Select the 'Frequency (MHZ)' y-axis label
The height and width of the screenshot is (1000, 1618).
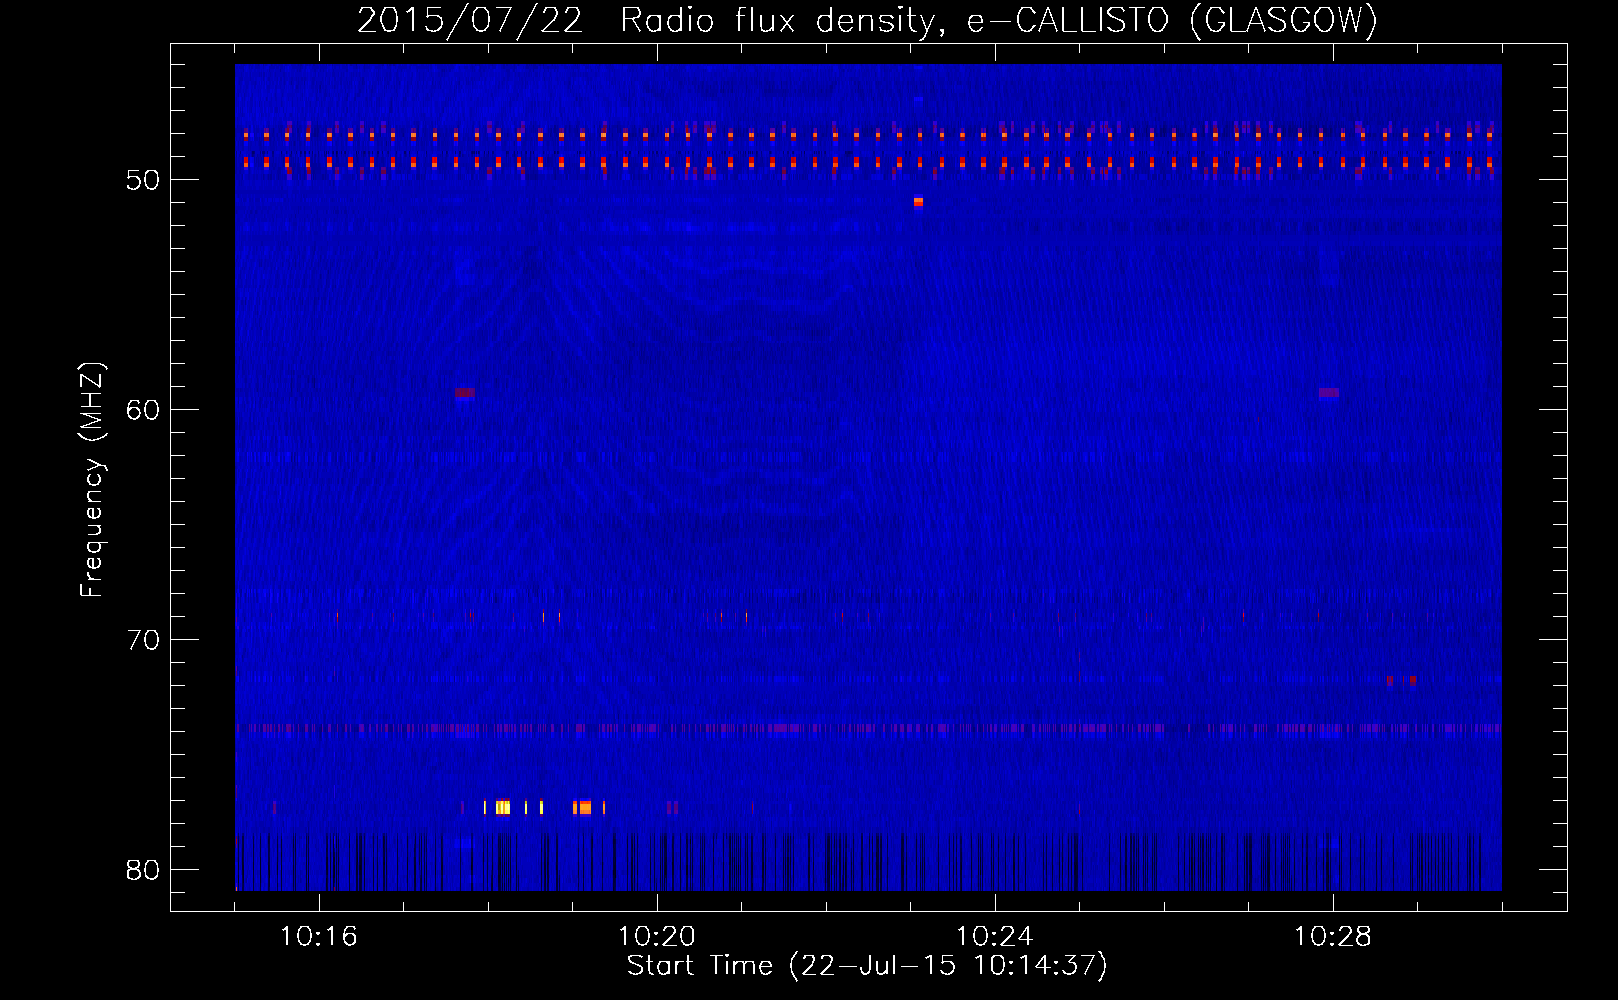(92, 480)
